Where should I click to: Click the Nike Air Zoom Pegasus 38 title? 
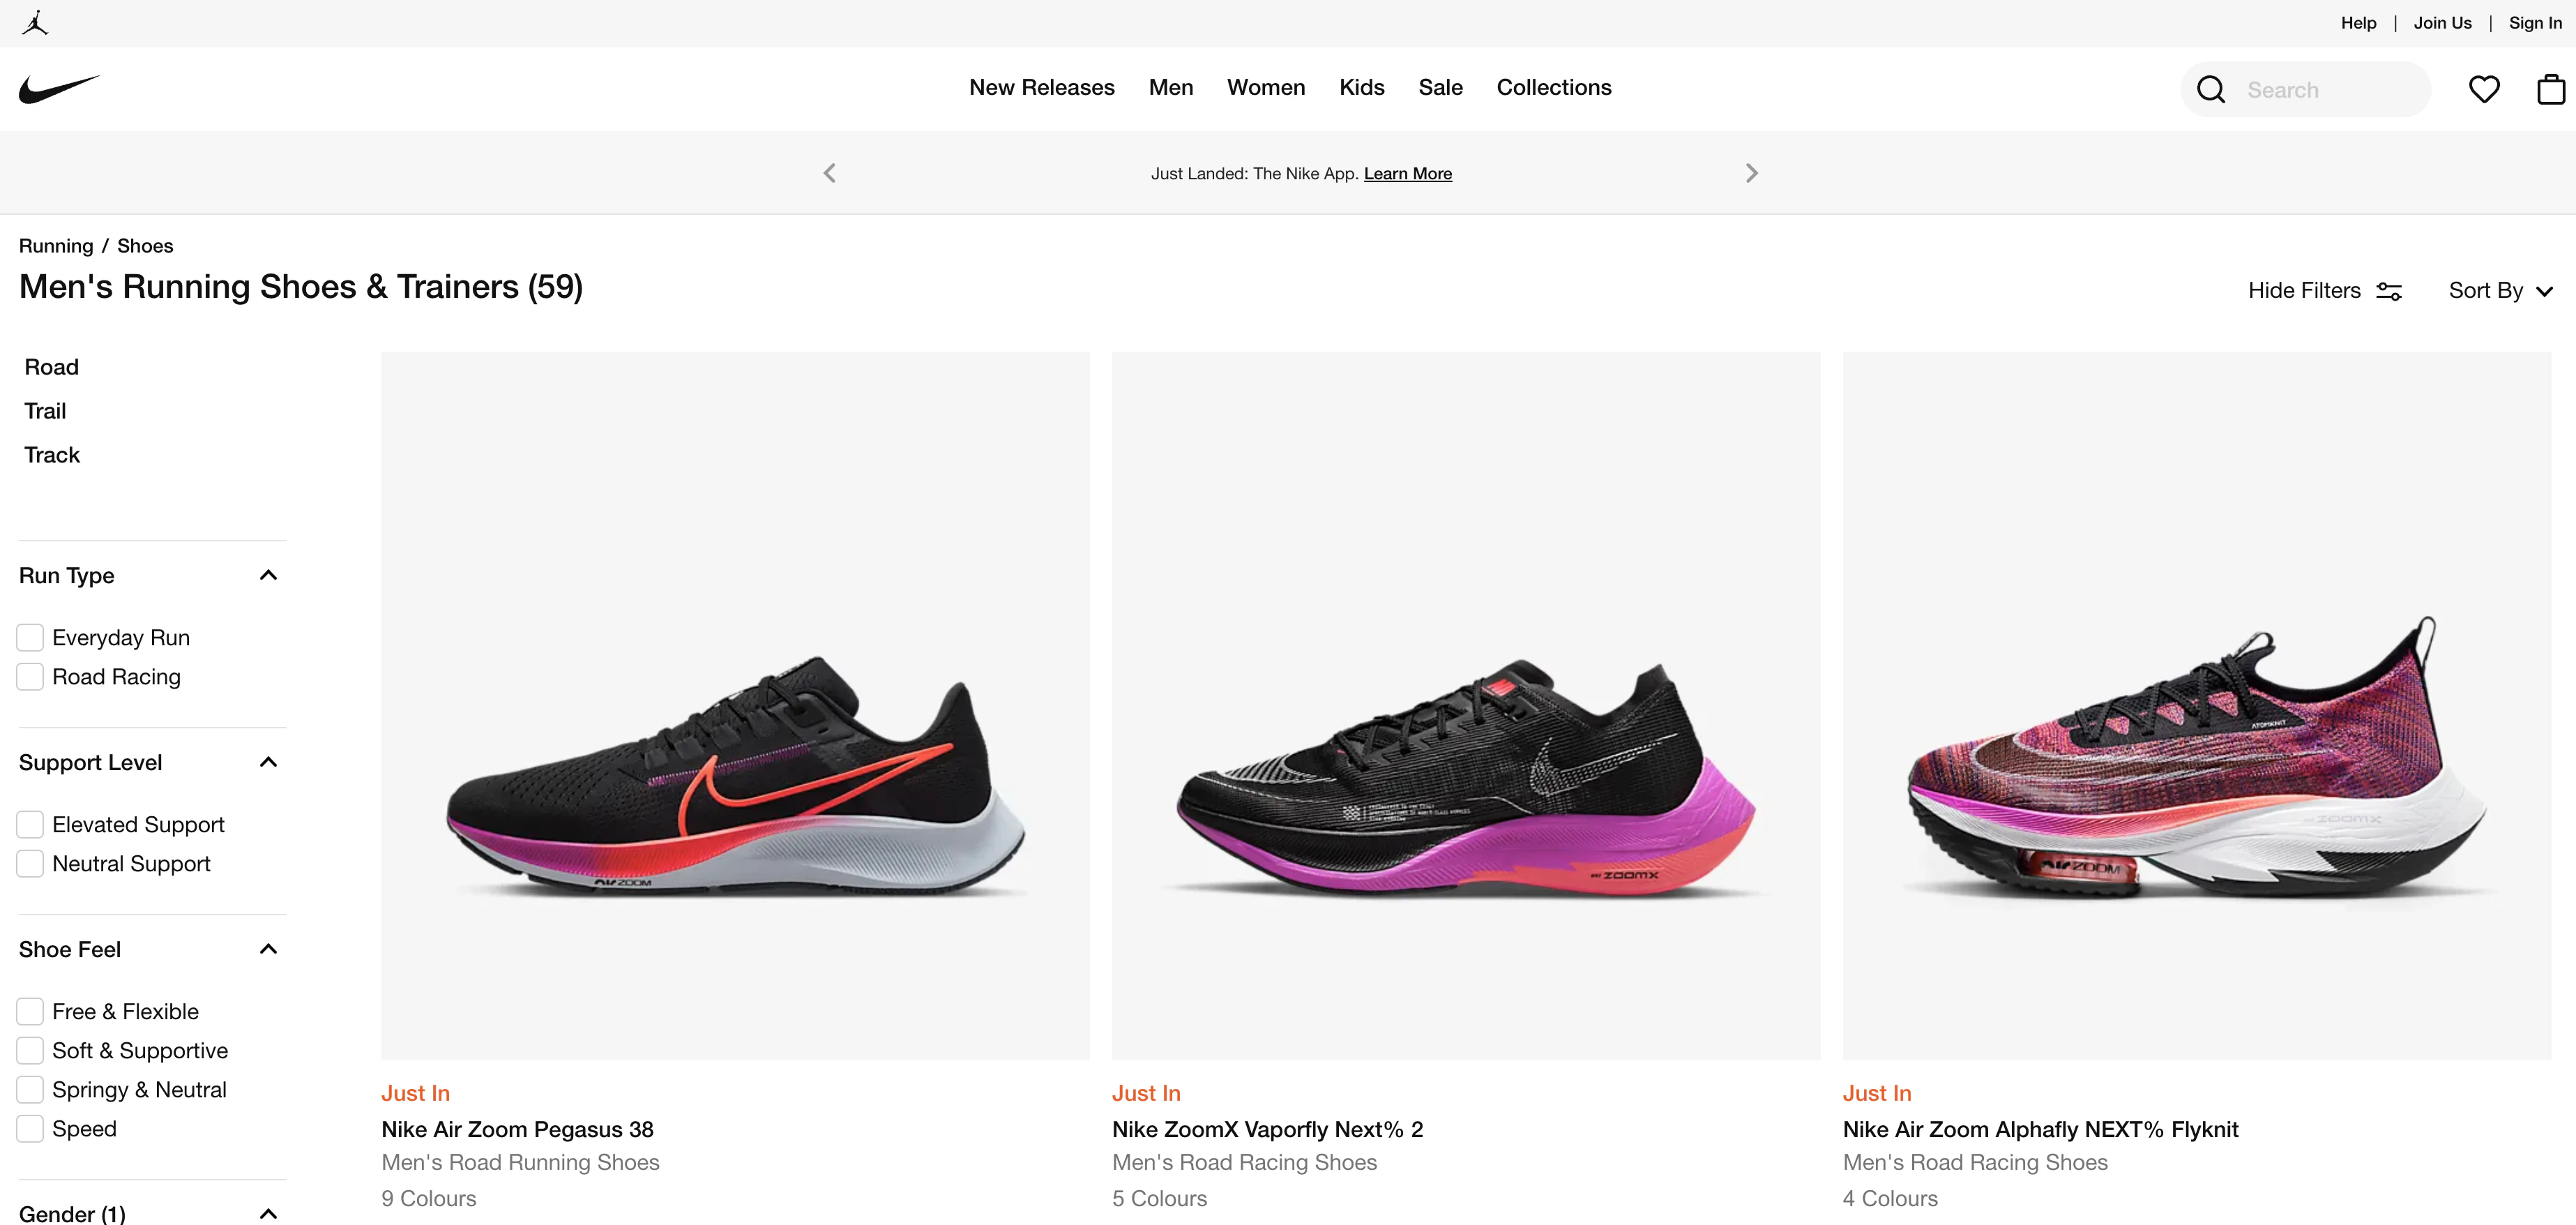pos(517,1129)
